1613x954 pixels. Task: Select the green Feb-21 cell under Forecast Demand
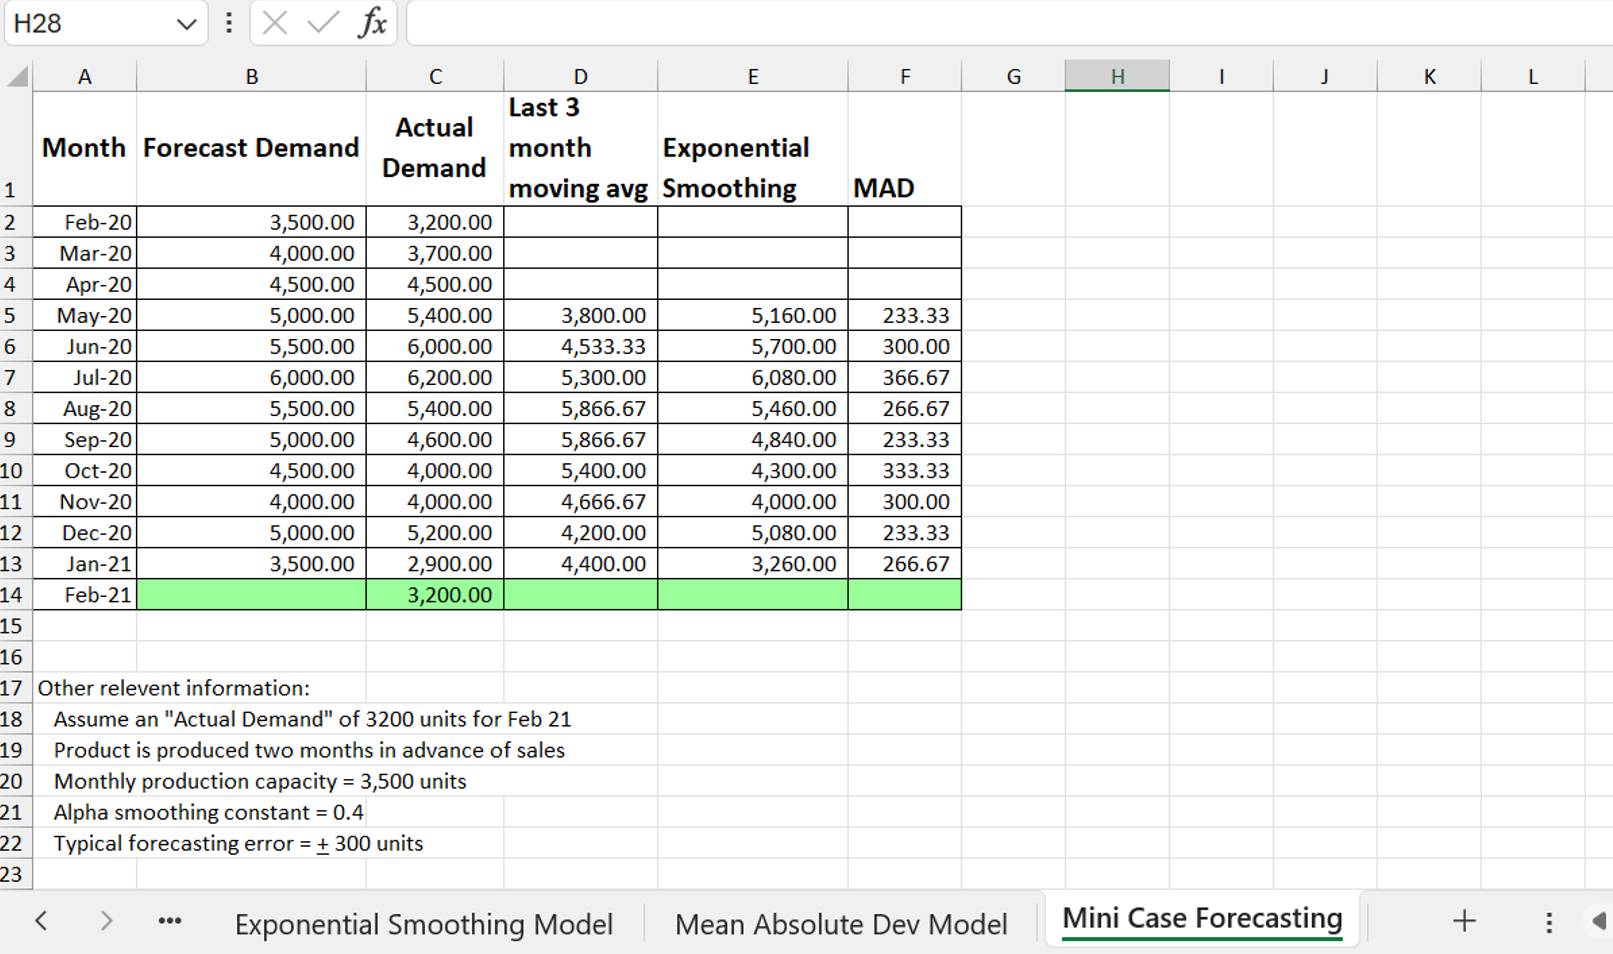250,593
